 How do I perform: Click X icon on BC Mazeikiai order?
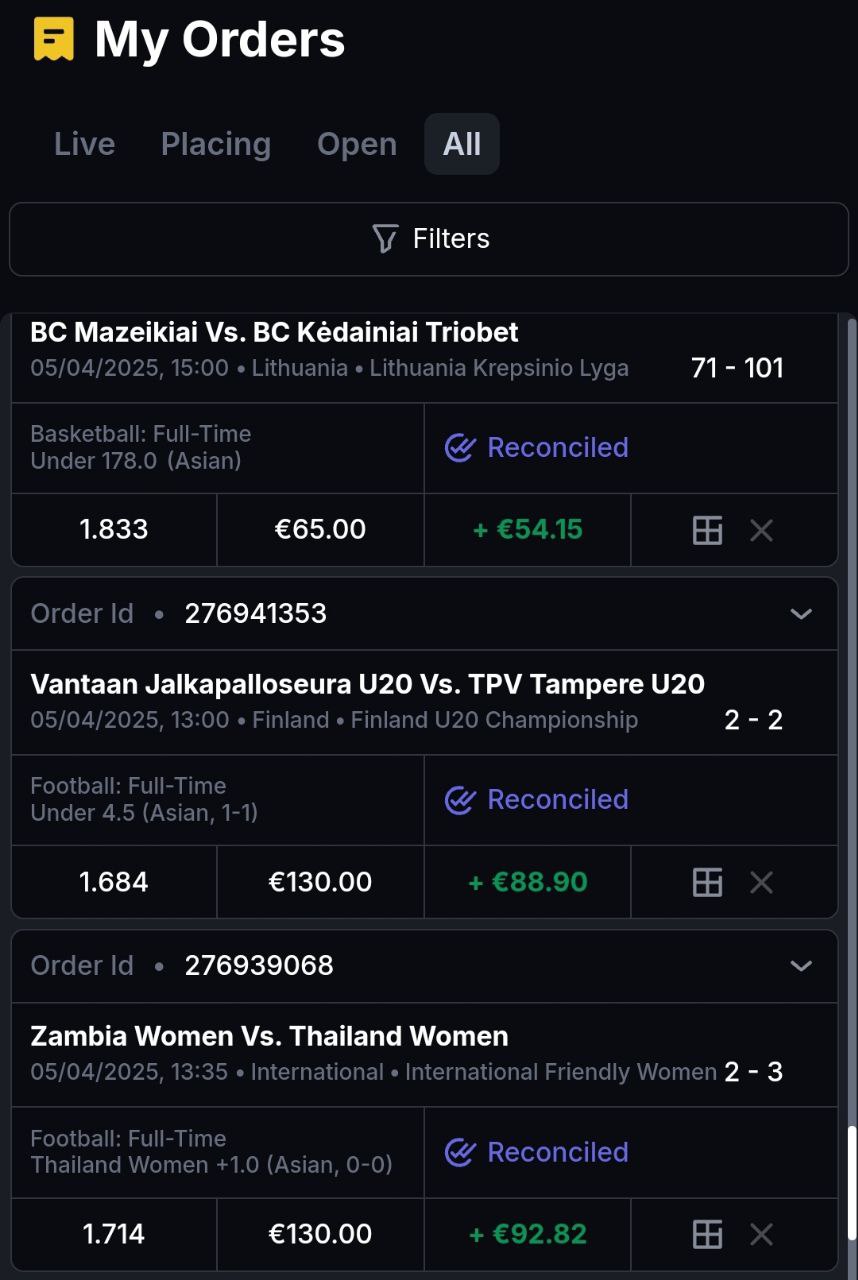762,530
